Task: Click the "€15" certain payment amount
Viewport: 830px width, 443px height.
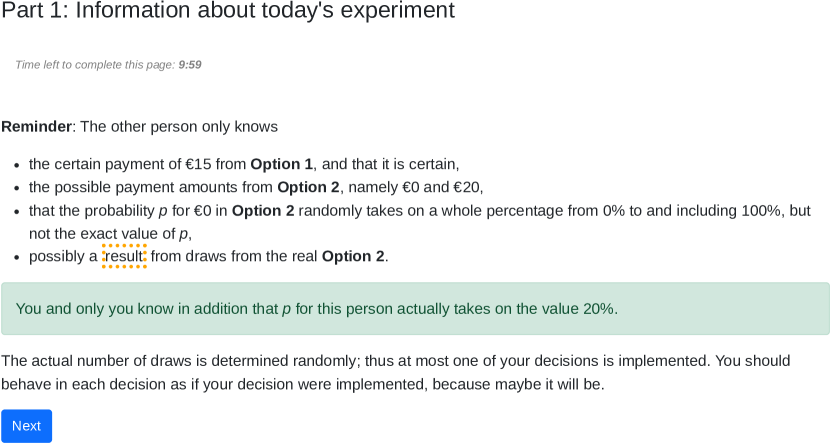Action: point(198,164)
